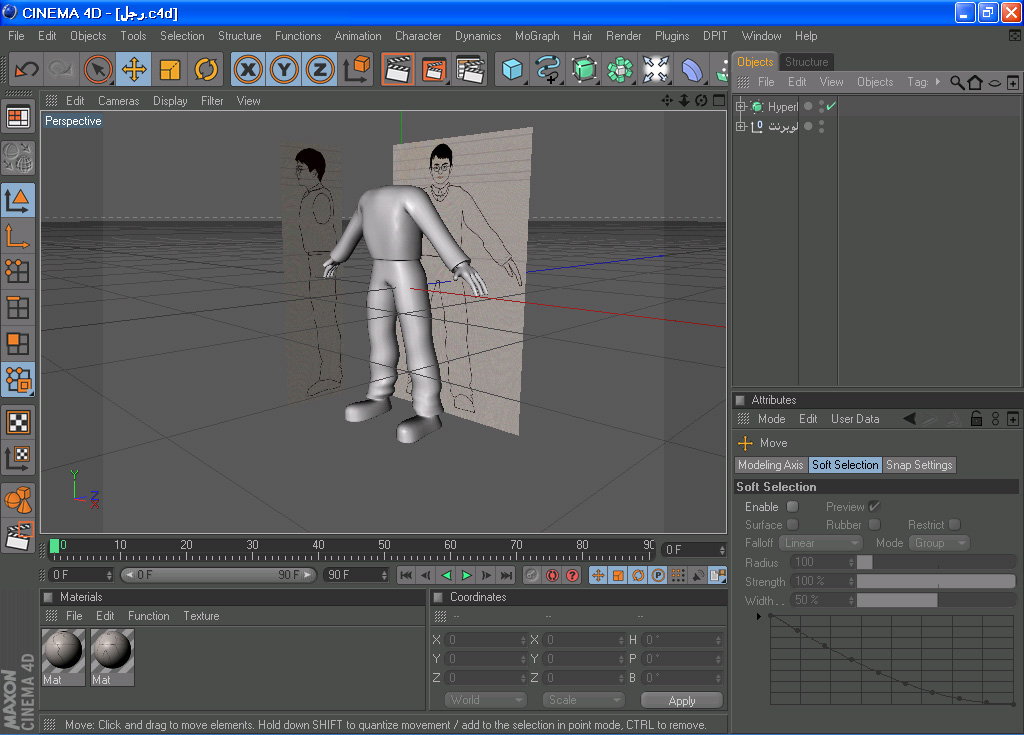Click the Apply button
The image size is (1024, 735).
click(682, 700)
